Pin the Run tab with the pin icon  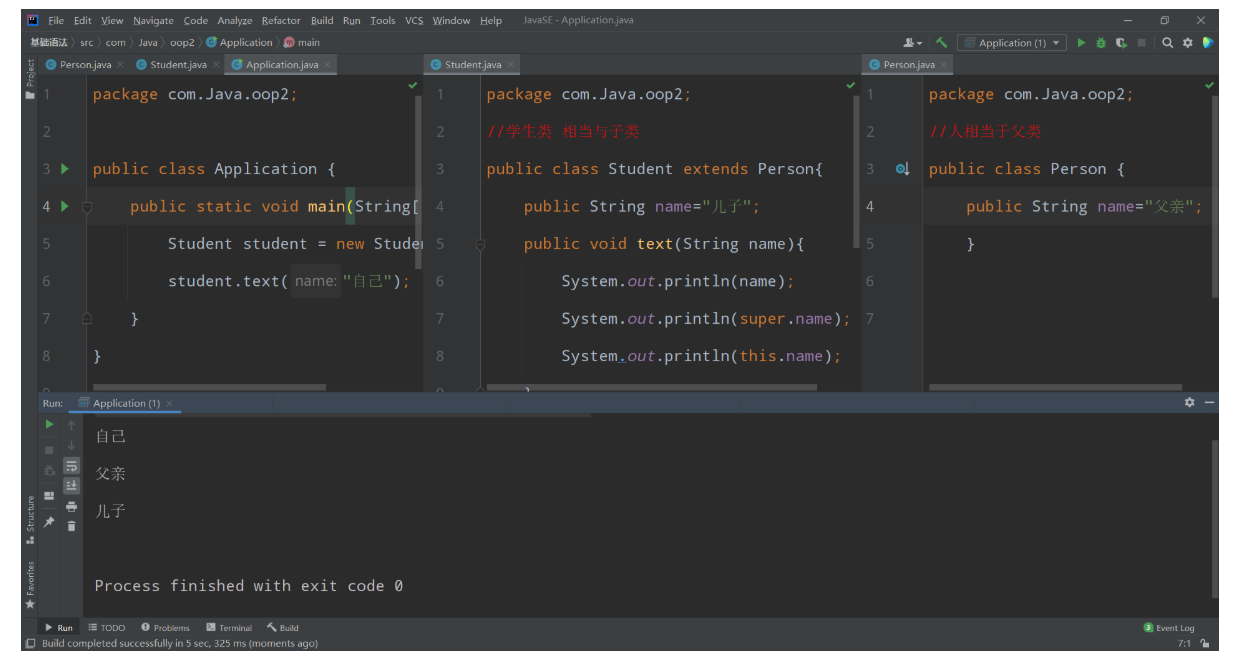click(49, 522)
